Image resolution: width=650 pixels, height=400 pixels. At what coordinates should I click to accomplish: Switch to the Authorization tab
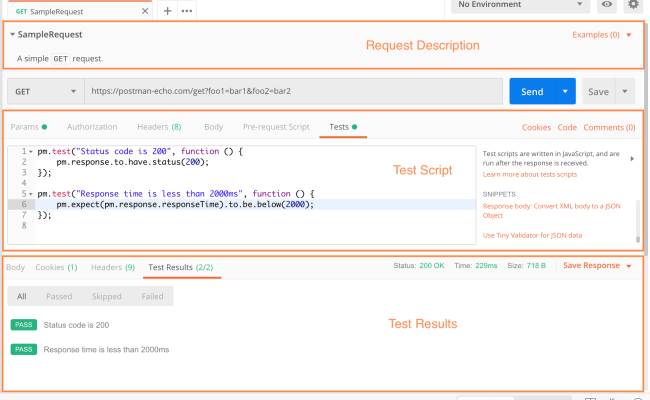pyautogui.click(x=92, y=127)
